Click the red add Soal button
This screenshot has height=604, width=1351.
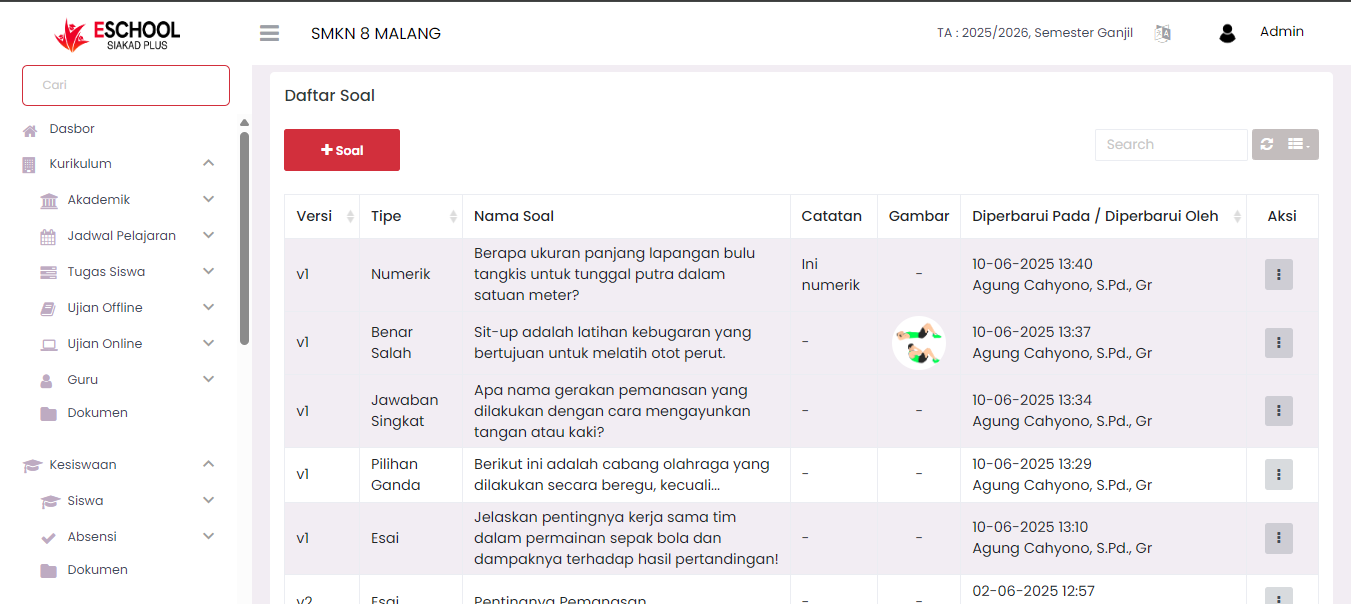(x=342, y=150)
